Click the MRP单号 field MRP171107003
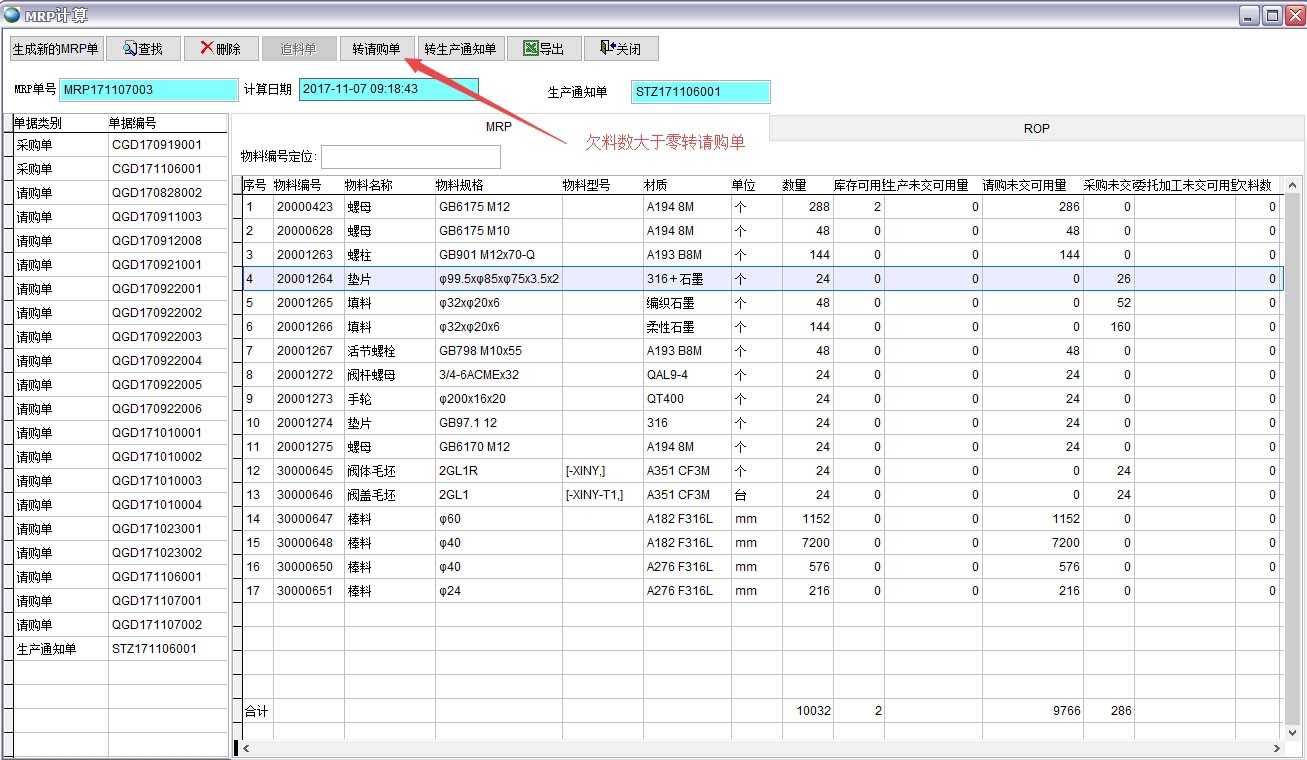The width and height of the screenshot is (1307, 760). tap(149, 90)
